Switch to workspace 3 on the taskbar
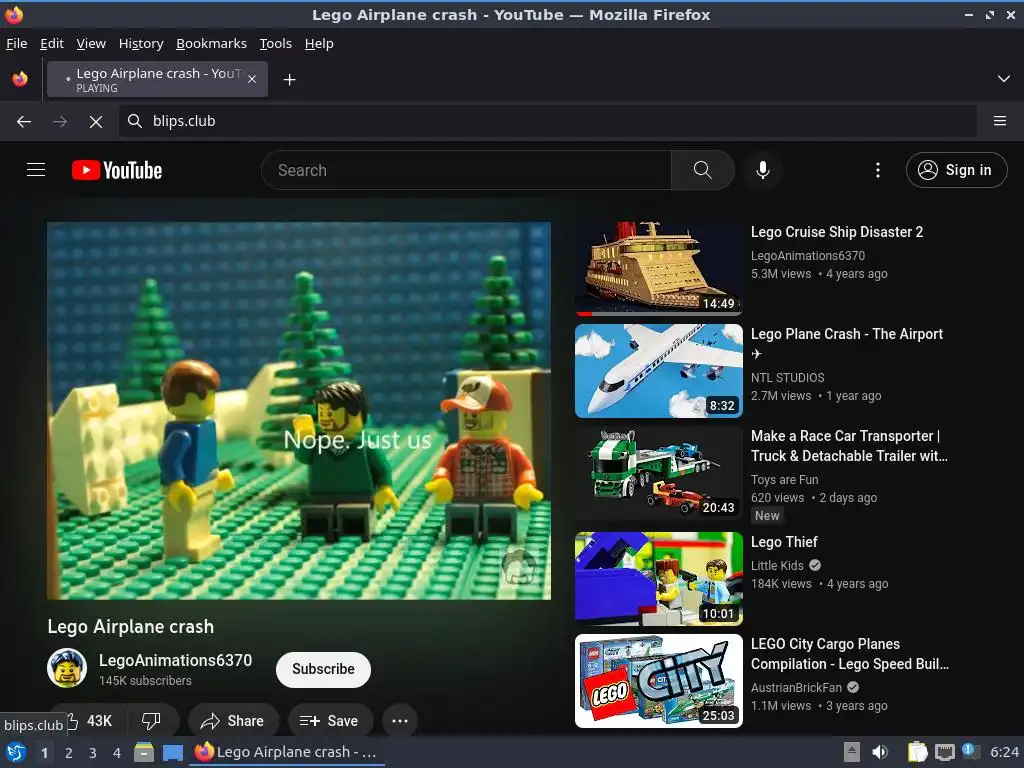The height and width of the screenshot is (768, 1024). 93,753
